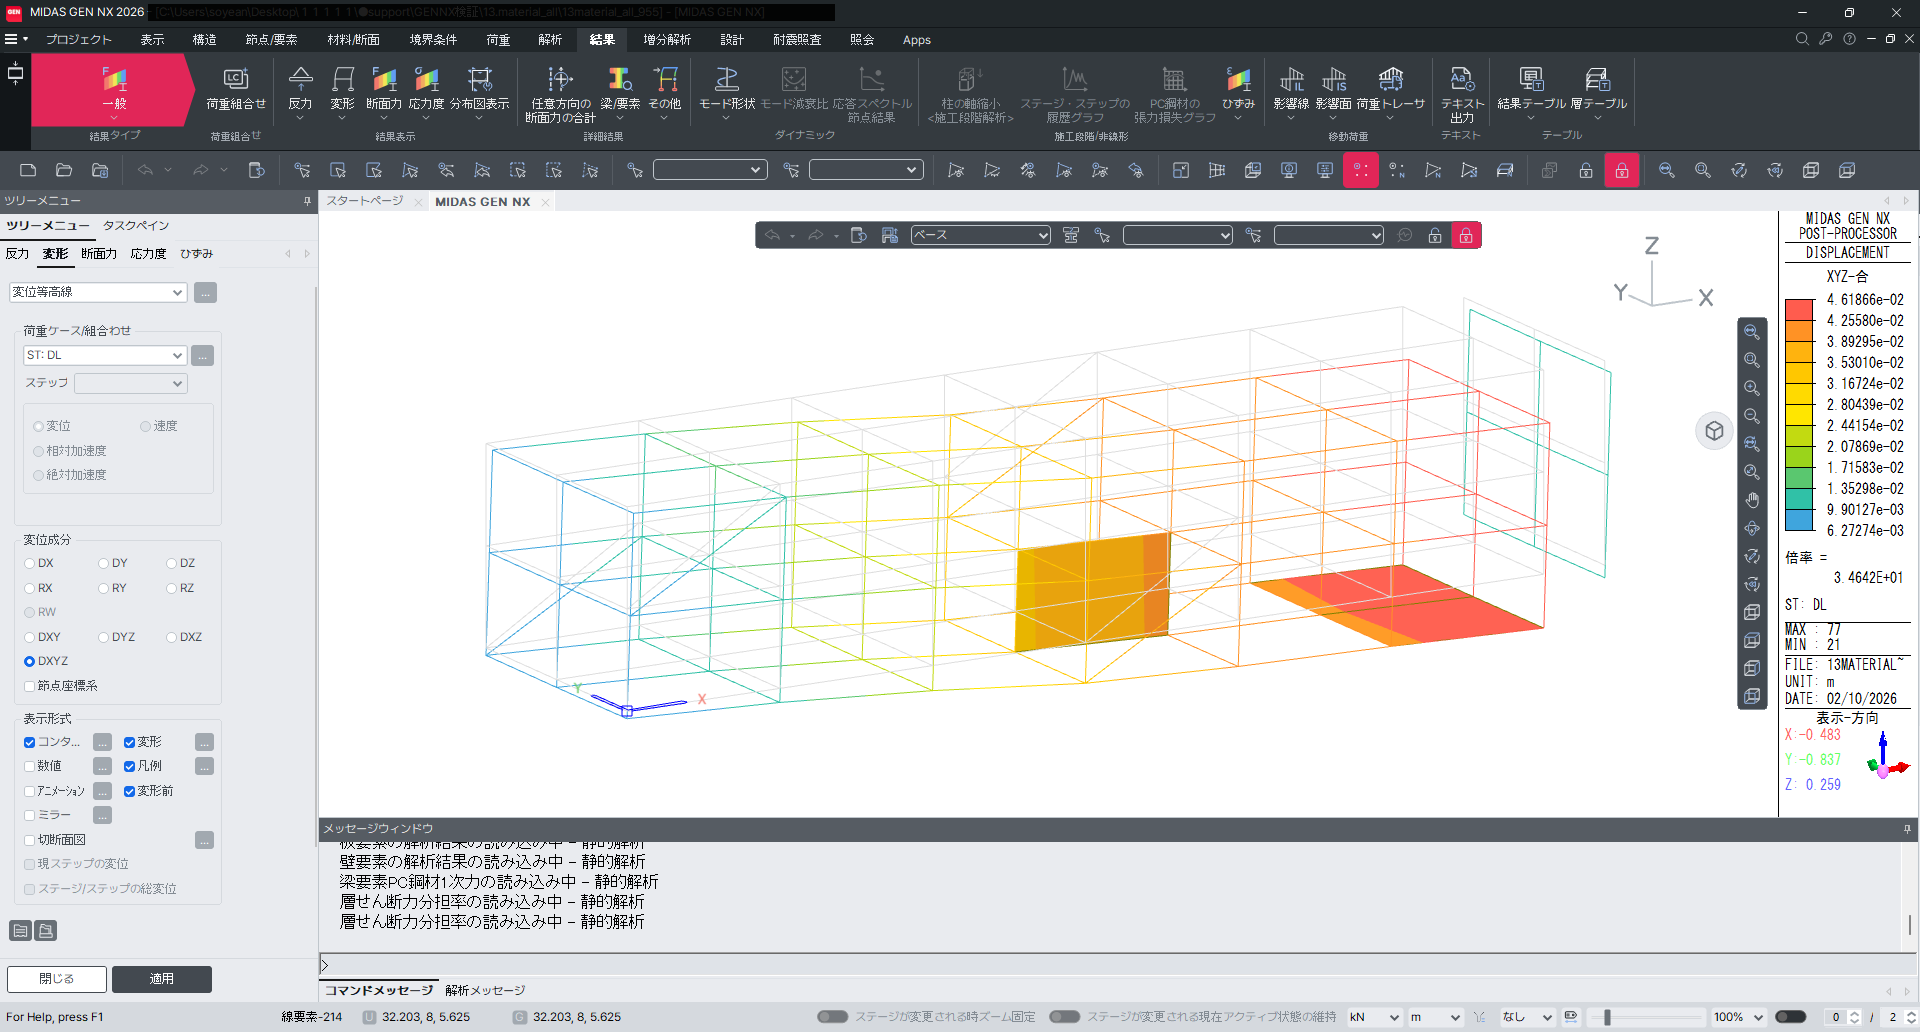Screen dimensions: 1920x1032
Task: Switch to the 解析メッセージ tab
Action: 485,990
